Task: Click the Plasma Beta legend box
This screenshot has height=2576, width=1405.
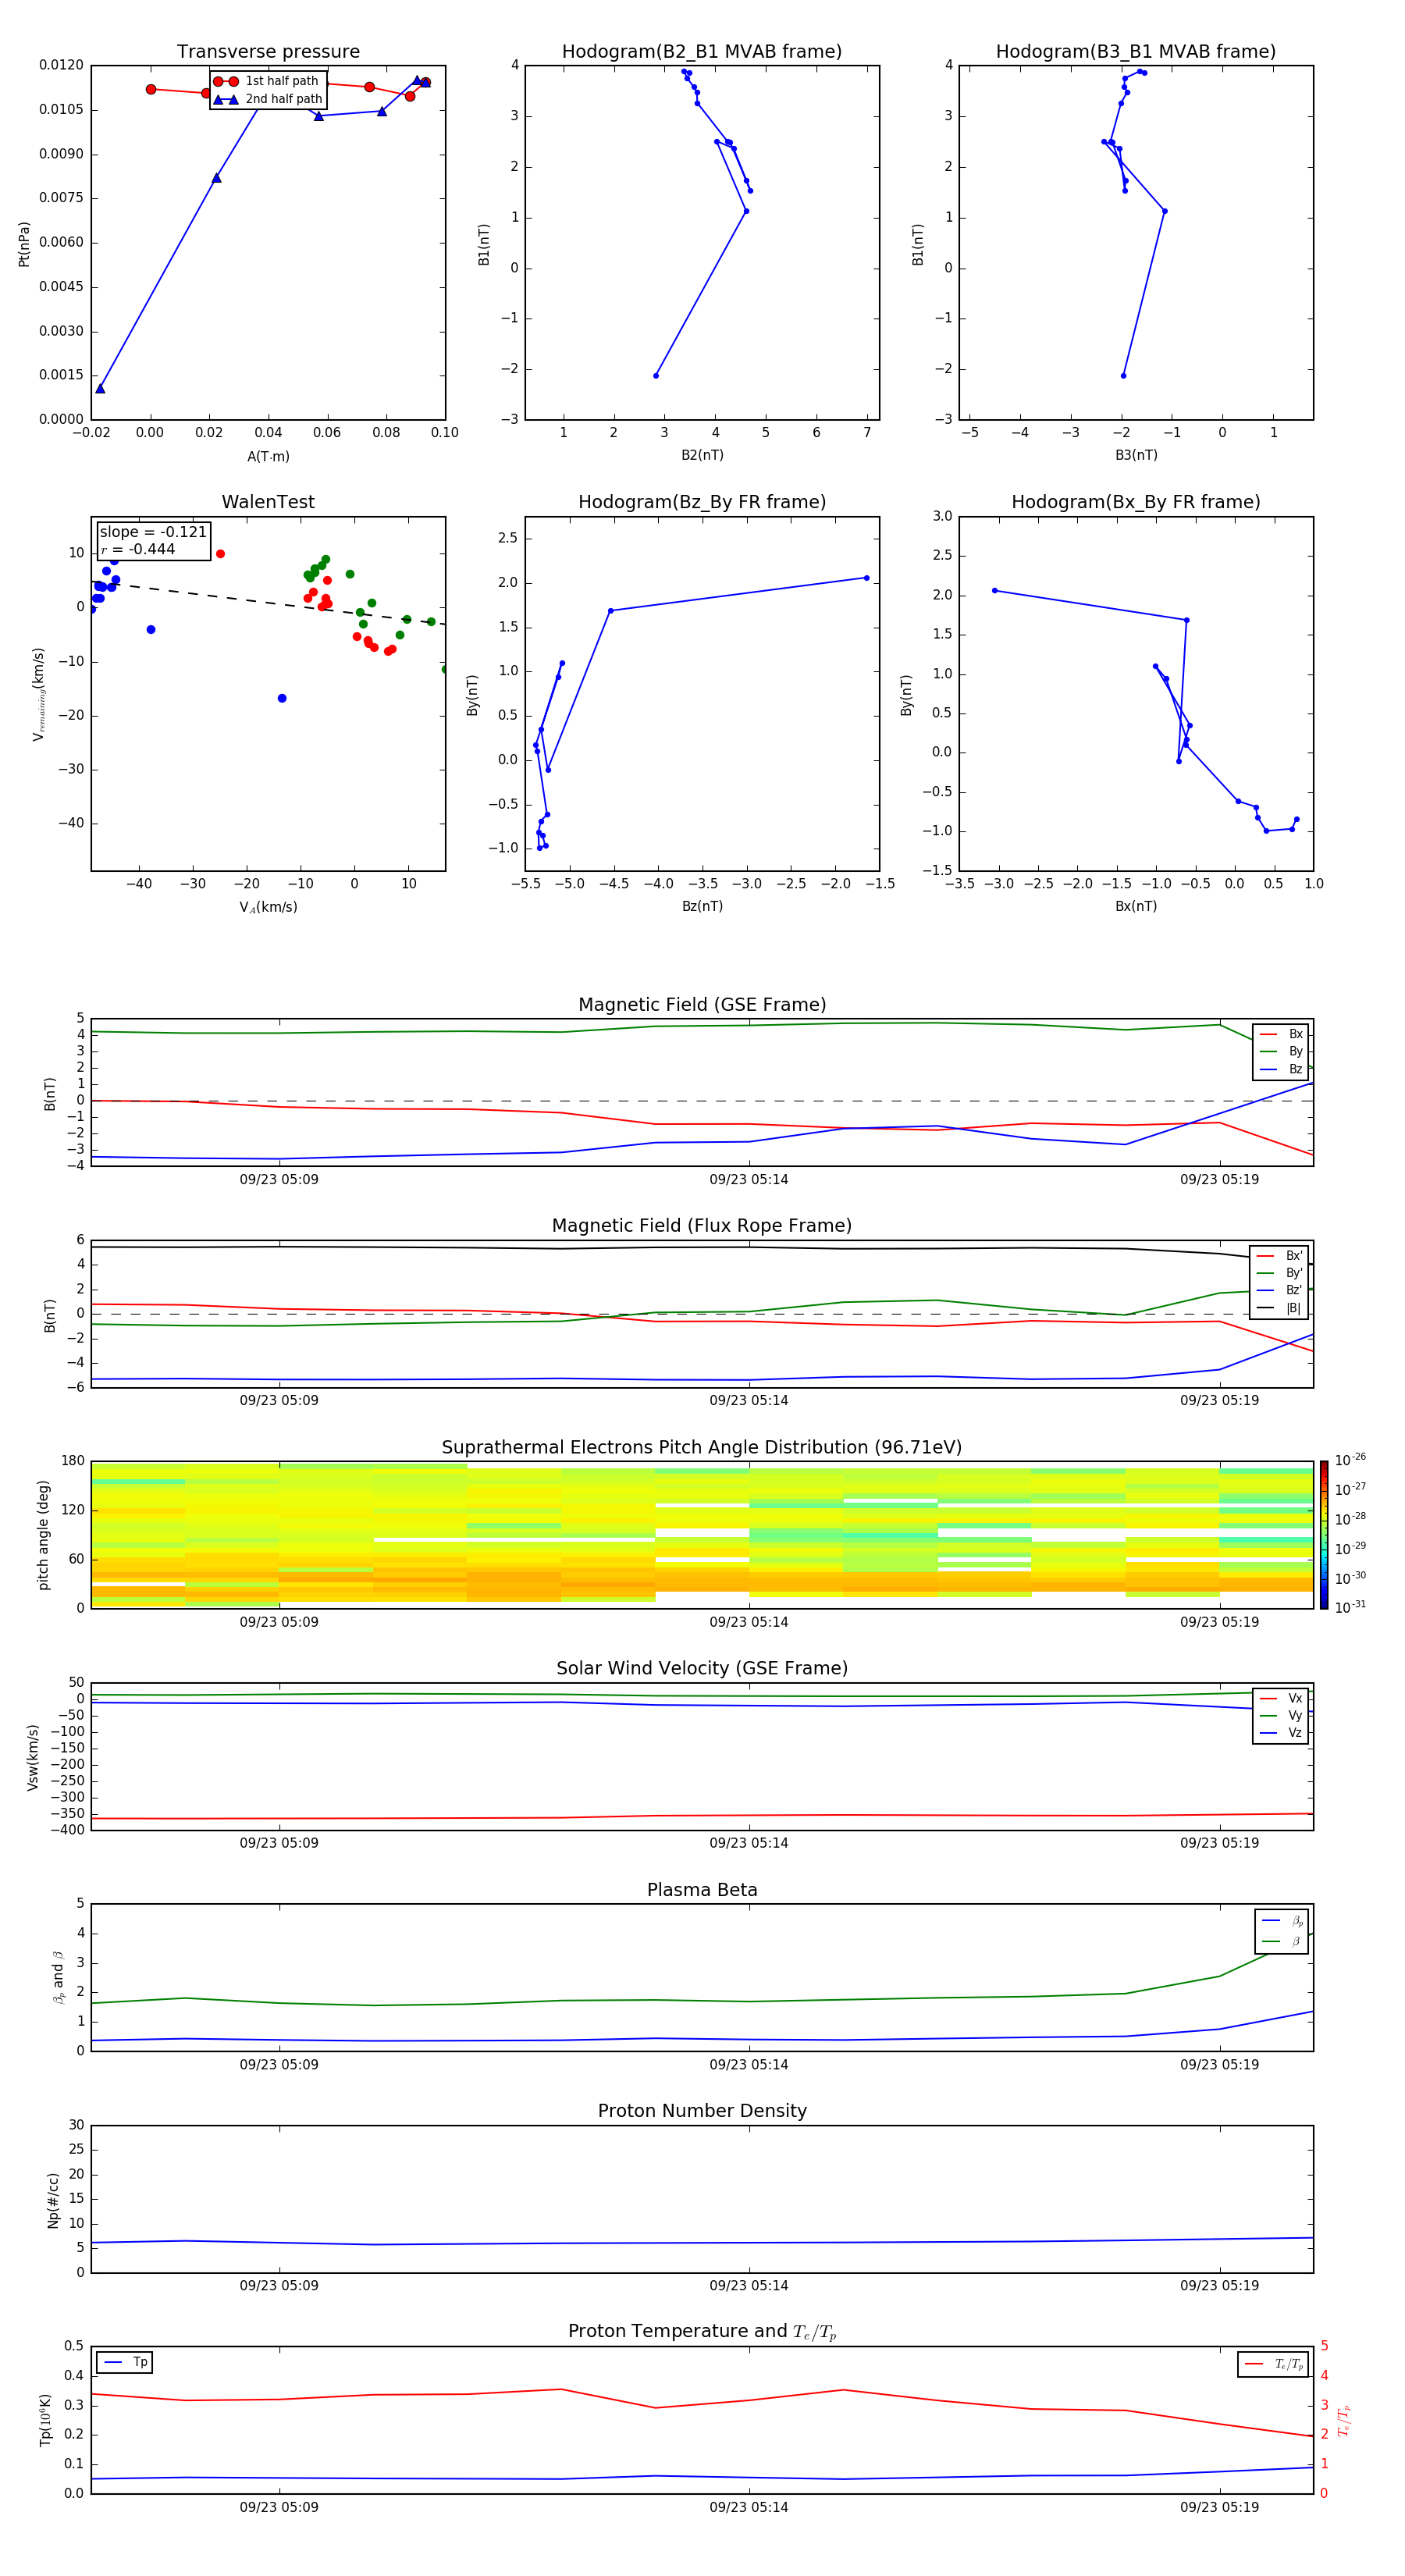Action: (1282, 1931)
